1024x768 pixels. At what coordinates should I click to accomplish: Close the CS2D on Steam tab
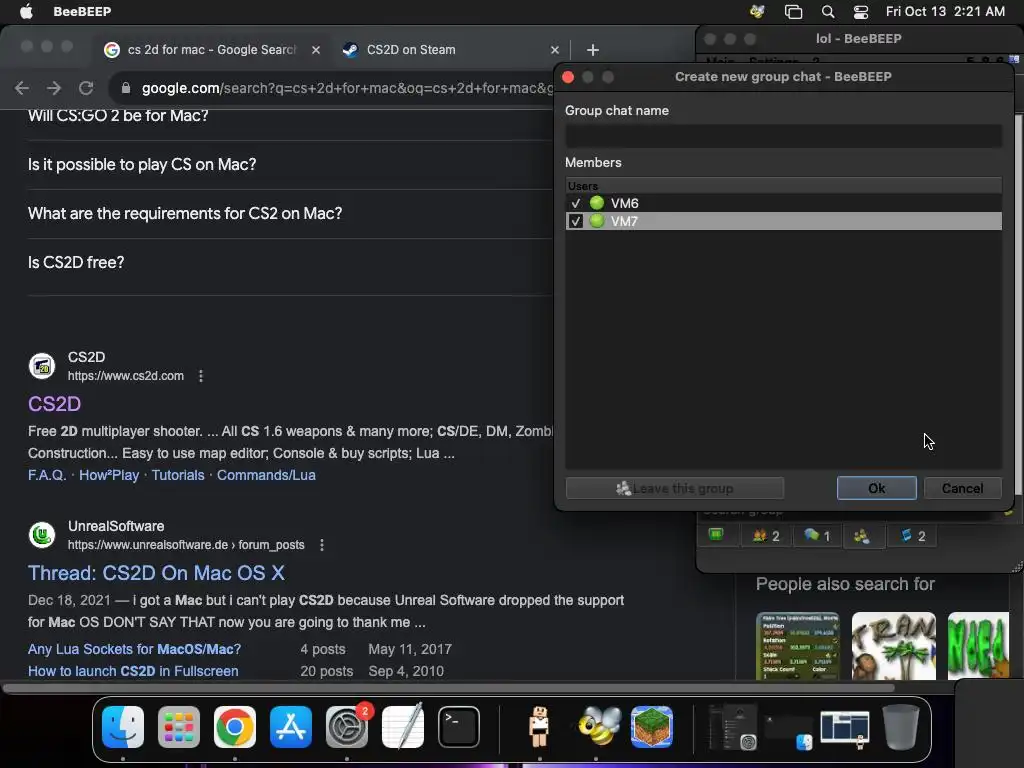(x=554, y=50)
